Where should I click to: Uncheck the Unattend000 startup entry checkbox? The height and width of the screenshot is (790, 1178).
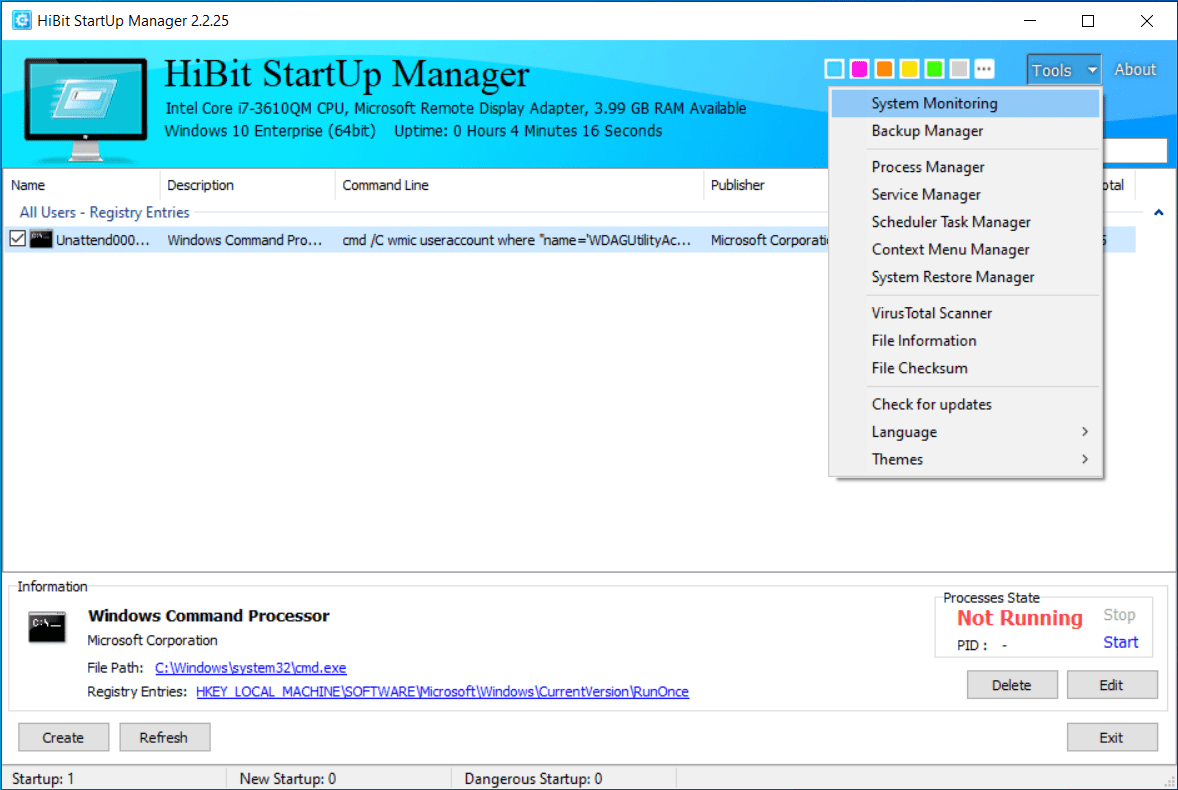17,239
